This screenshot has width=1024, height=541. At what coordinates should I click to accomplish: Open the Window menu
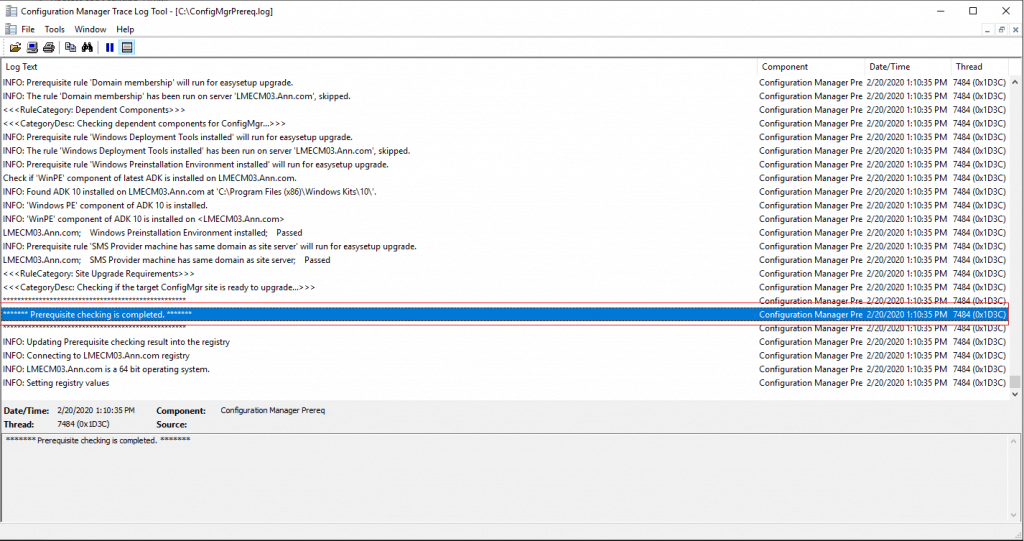coord(90,29)
